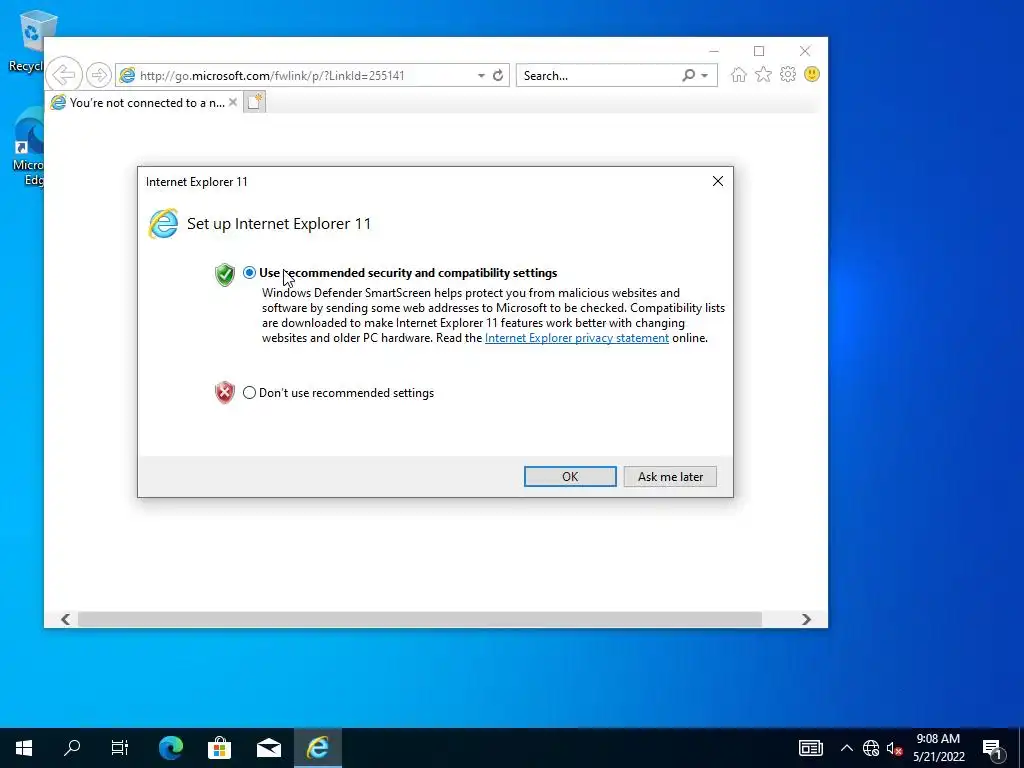Click the horizontal scrollbar thumb in IE
This screenshot has height=768, width=1024.
point(419,619)
